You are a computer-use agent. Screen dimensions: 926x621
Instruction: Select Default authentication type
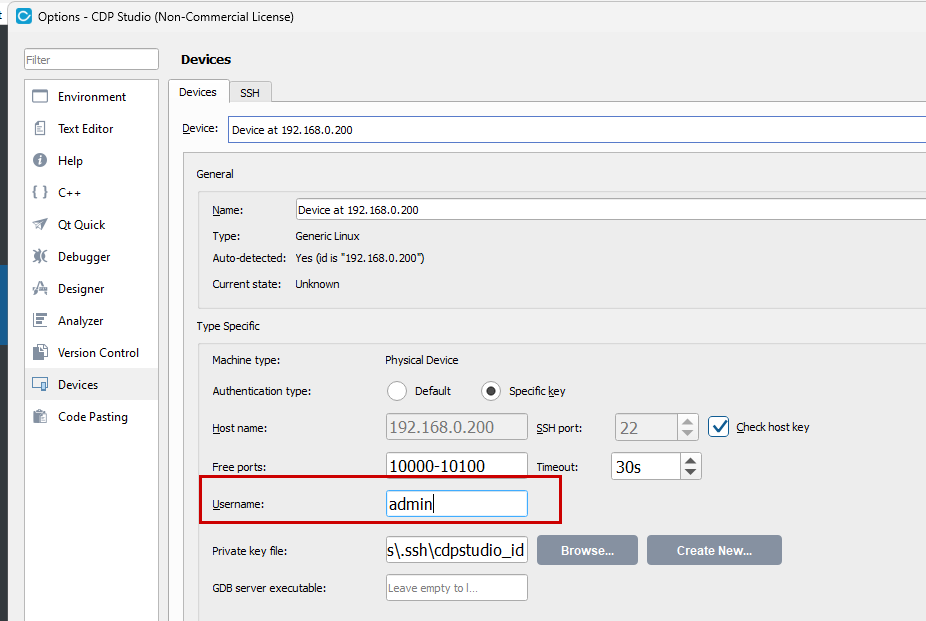pyautogui.click(x=397, y=391)
